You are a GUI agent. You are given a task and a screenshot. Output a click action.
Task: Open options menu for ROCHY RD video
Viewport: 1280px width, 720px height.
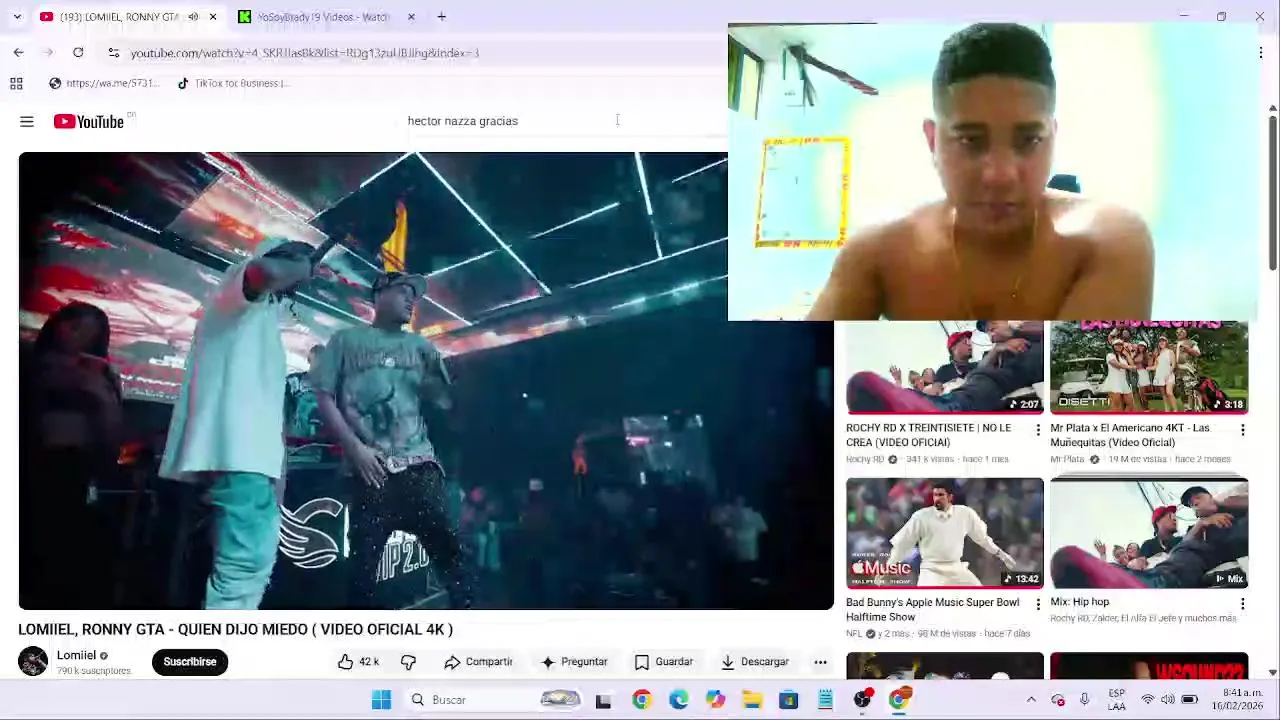1038,430
